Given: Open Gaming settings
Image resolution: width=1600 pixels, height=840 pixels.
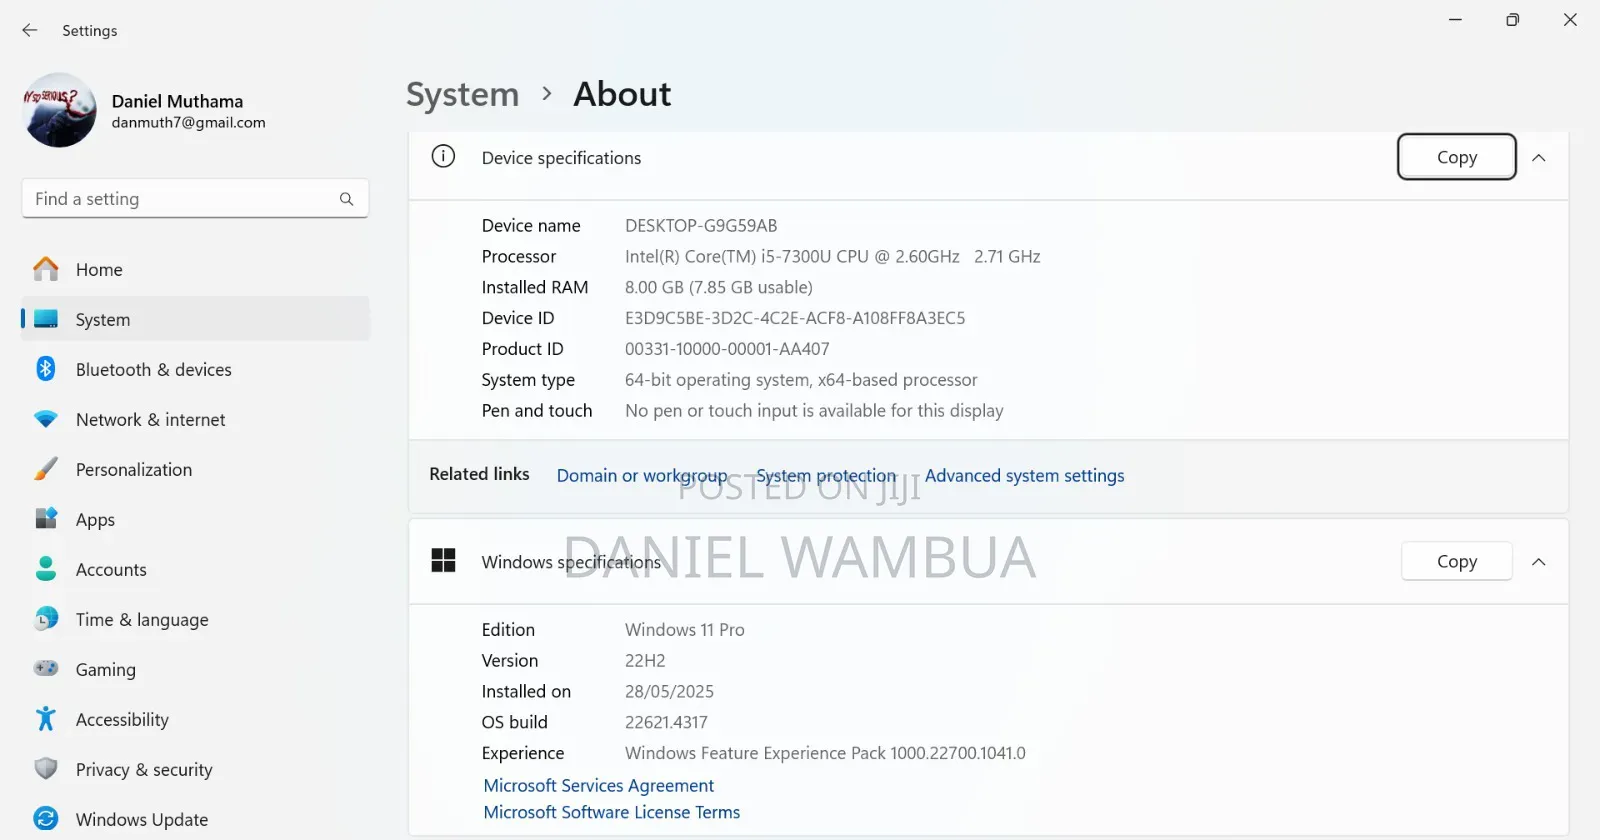Looking at the screenshot, I should [196, 669].
